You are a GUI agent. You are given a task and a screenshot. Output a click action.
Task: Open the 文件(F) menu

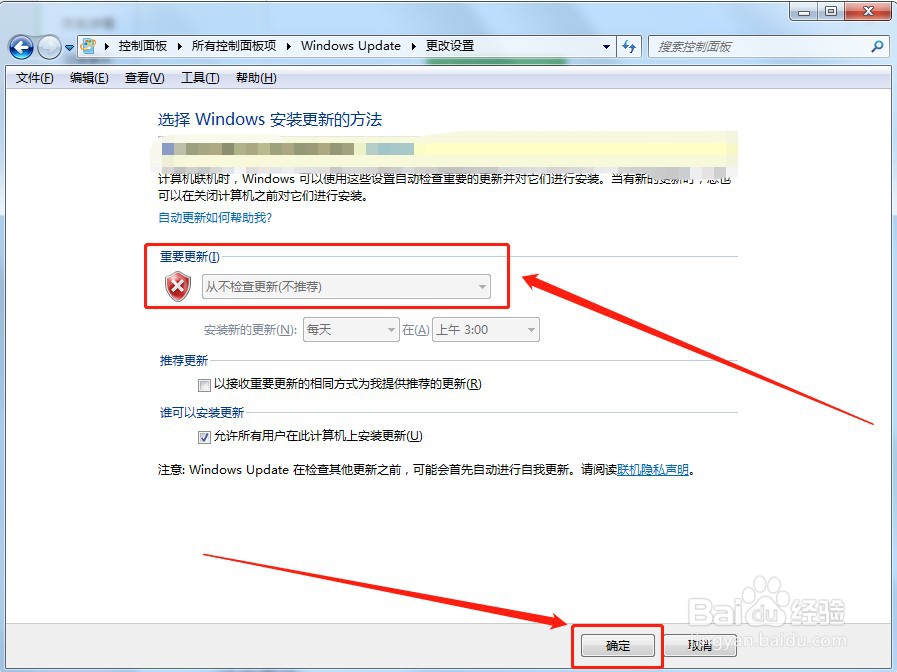pyautogui.click(x=34, y=78)
